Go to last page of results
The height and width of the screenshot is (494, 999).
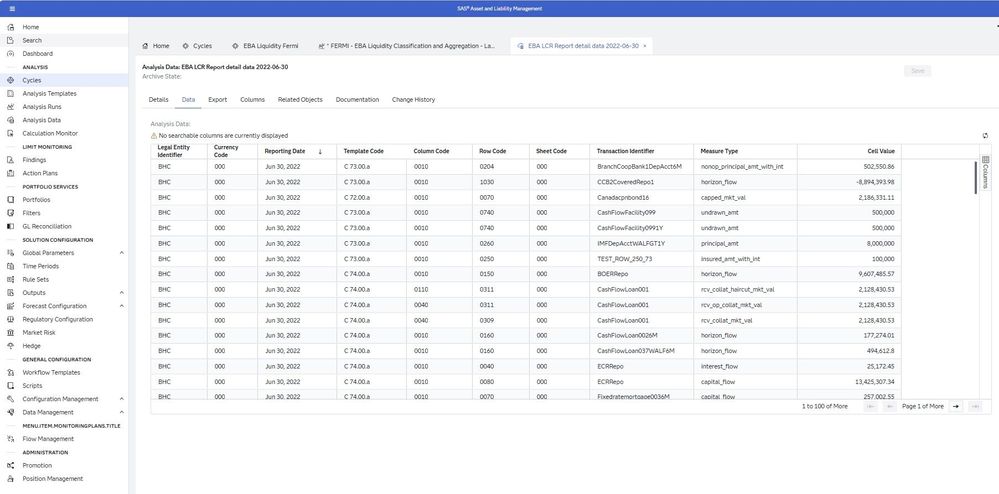tap(975, 406)
